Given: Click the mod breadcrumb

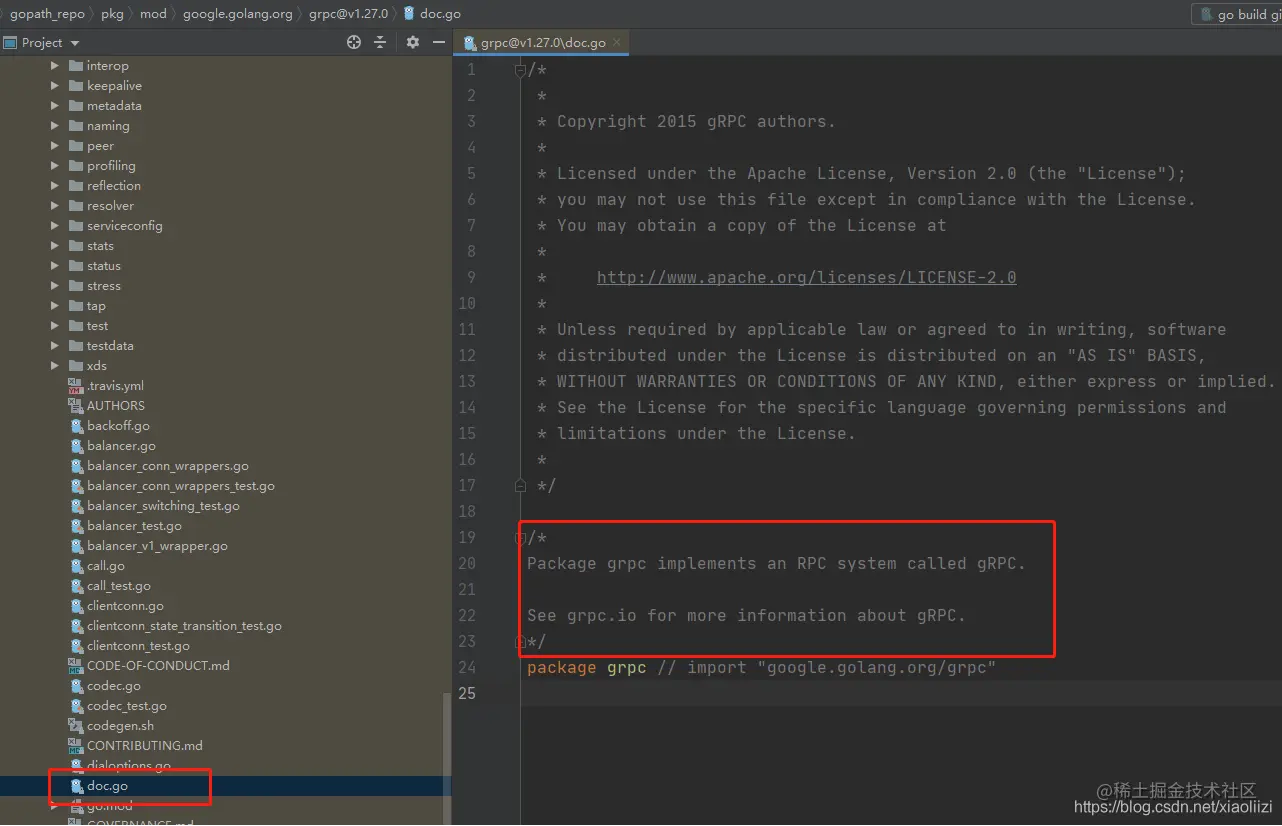Looking at the screenshot, I should [153, 14].
